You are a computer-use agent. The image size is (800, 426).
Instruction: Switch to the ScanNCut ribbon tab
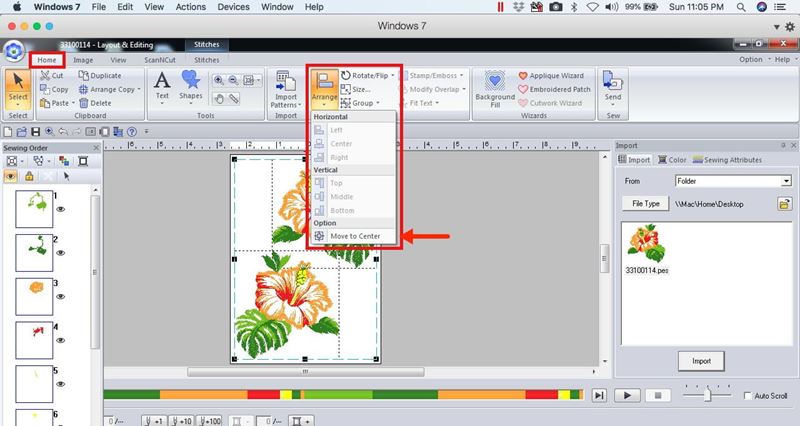(x=161, y=60)
